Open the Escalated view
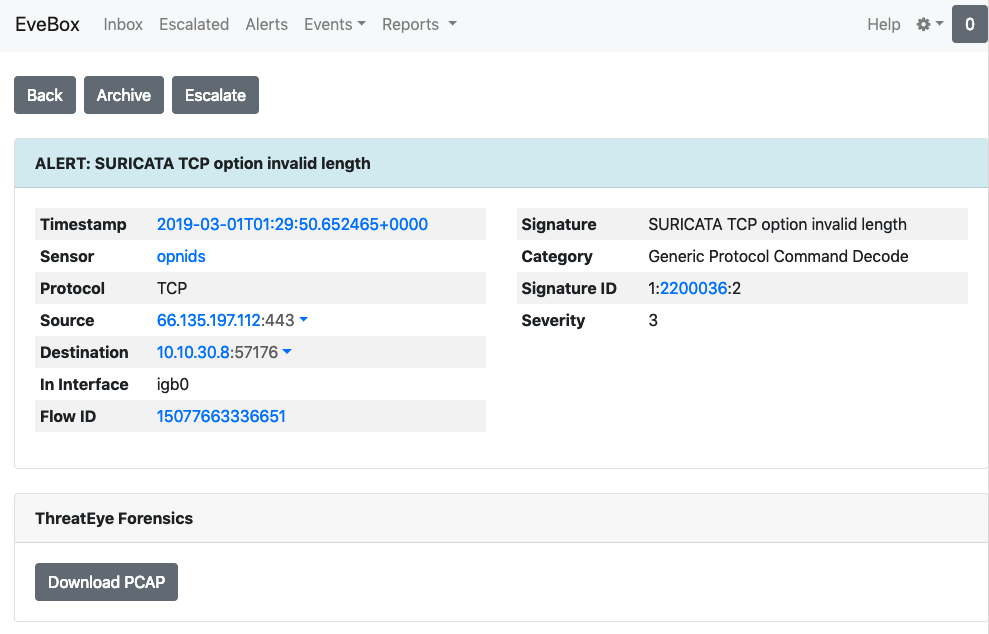Screen dimensions: 989x634 [194, 25]
